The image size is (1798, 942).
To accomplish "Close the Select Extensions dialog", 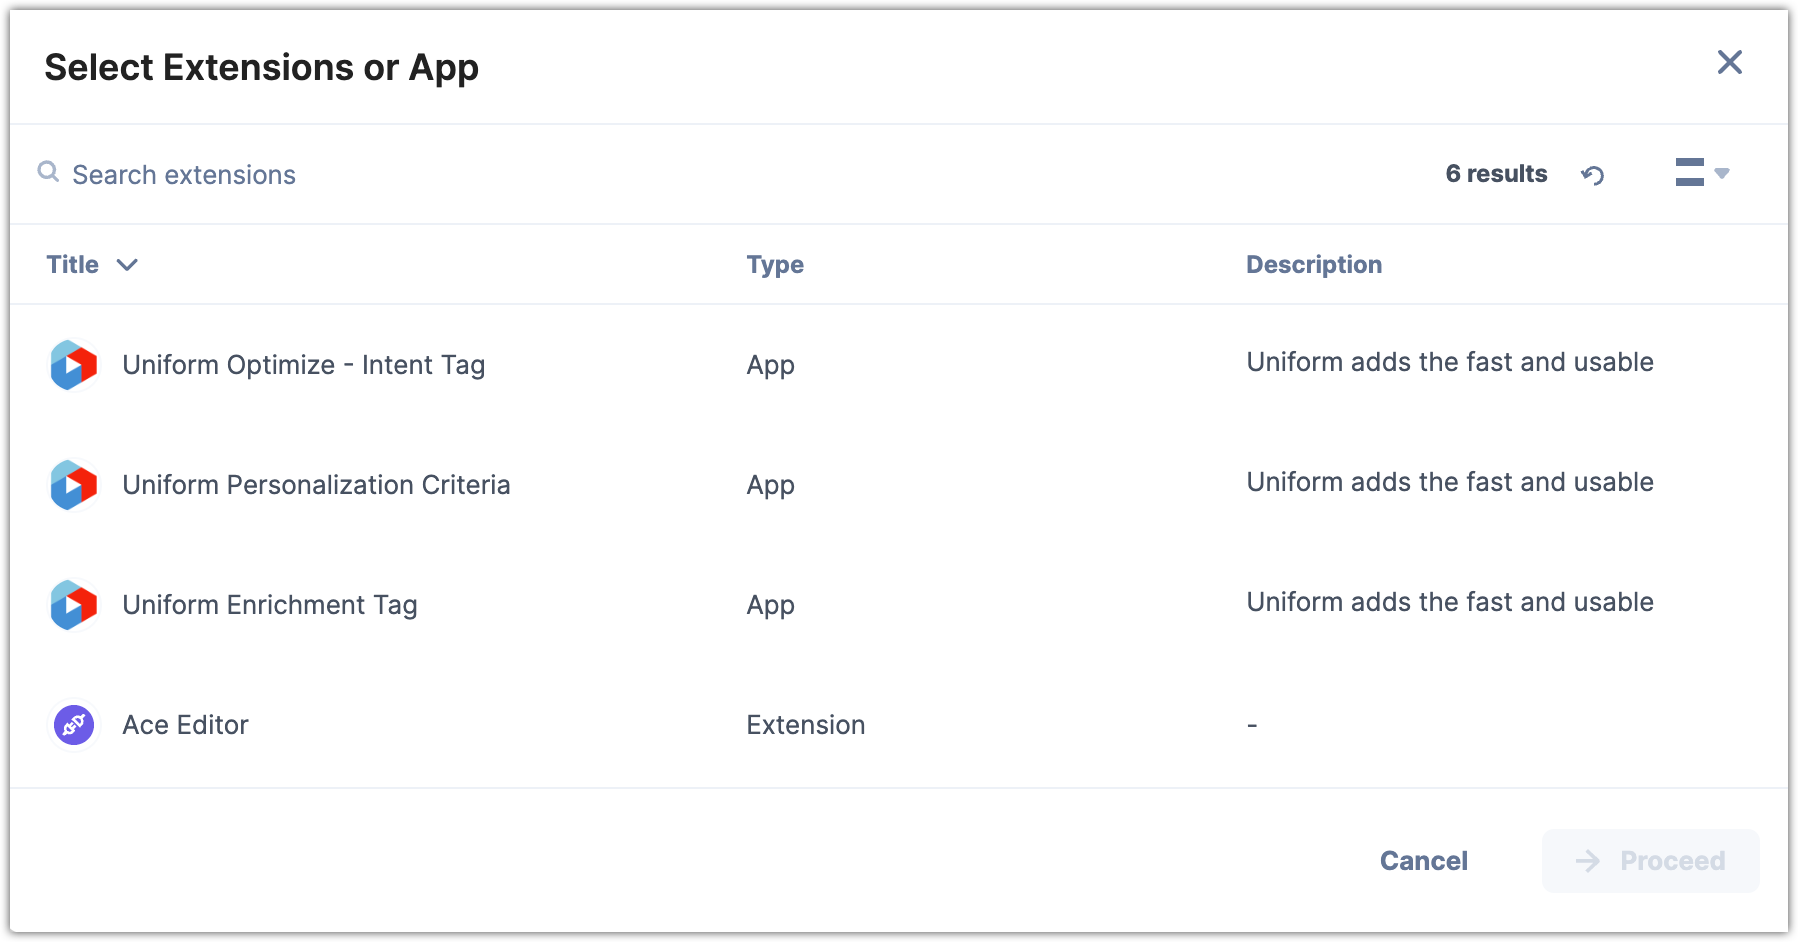I will 1729,63.
